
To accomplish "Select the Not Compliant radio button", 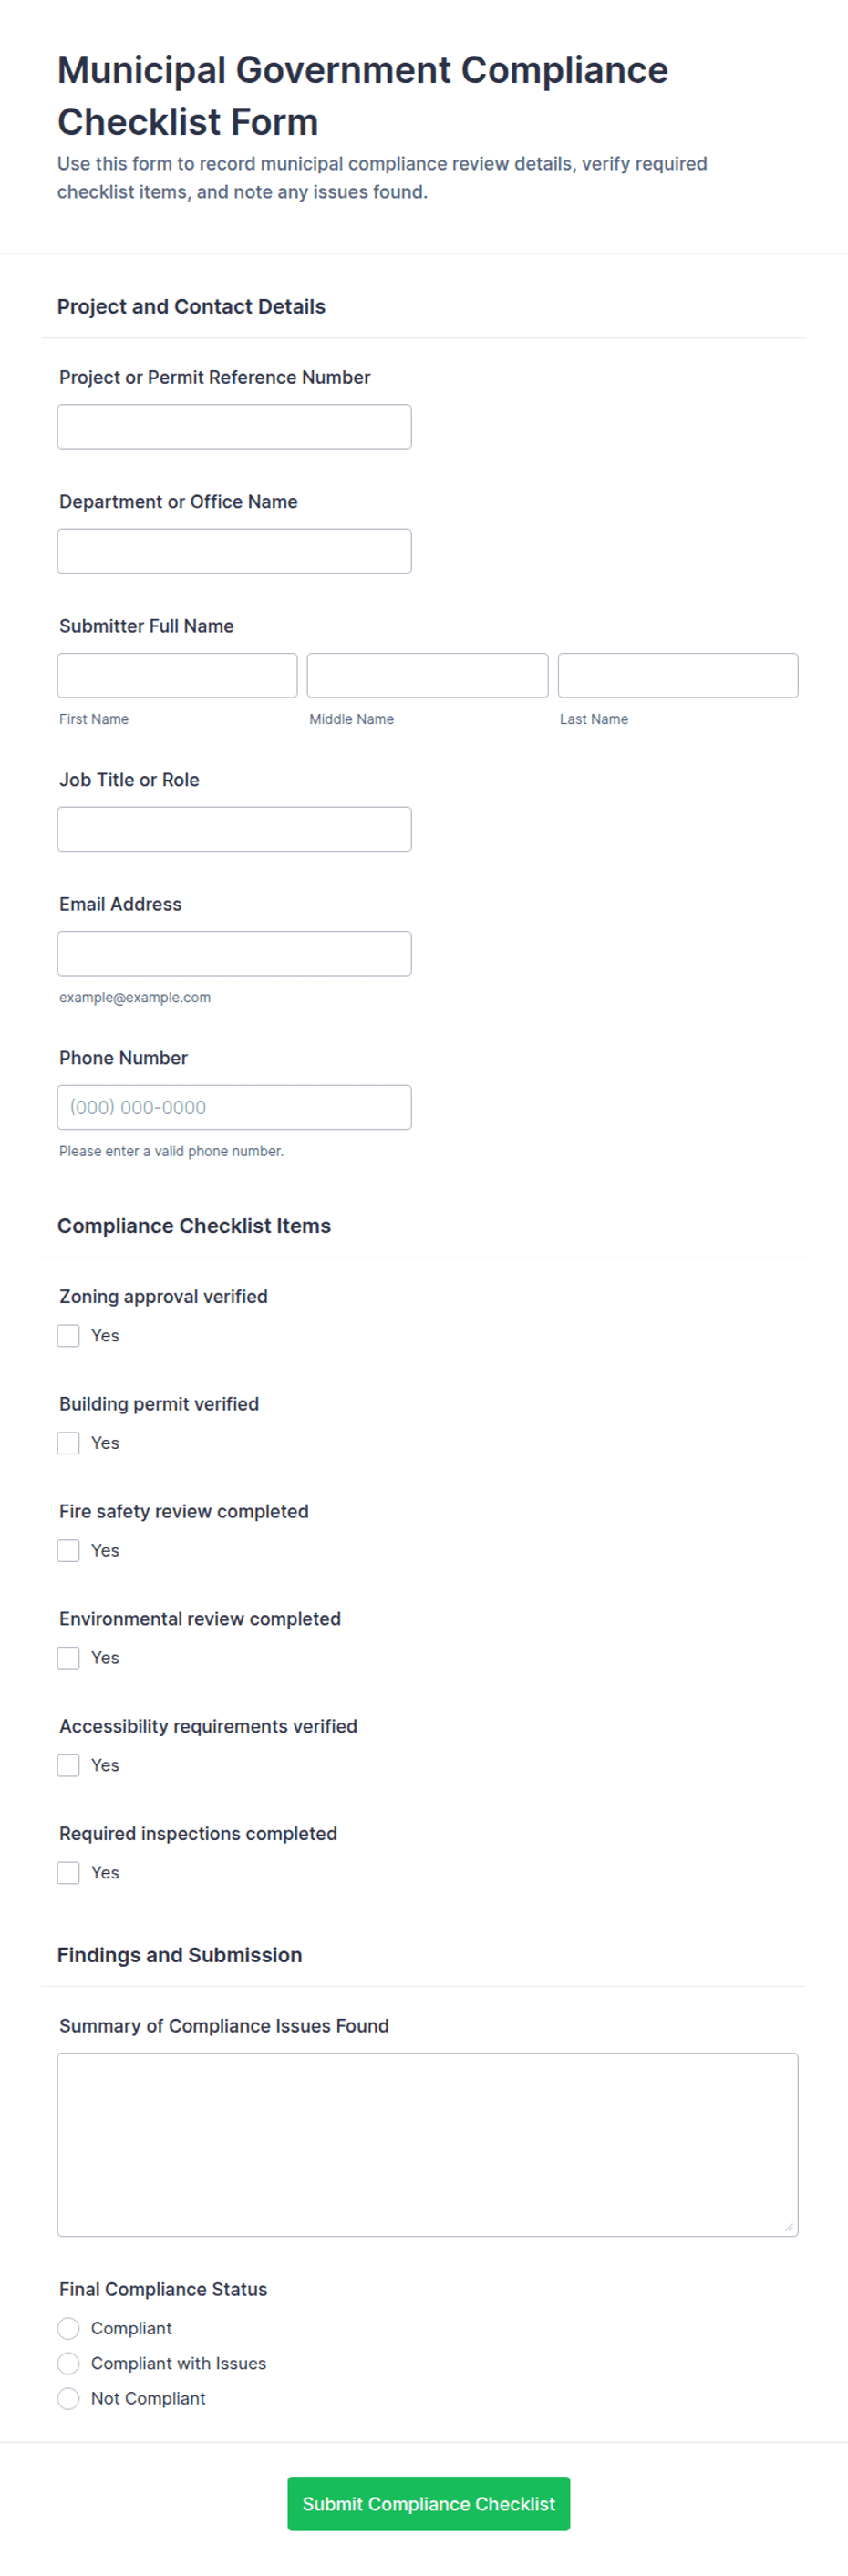I will point(68,2398).
